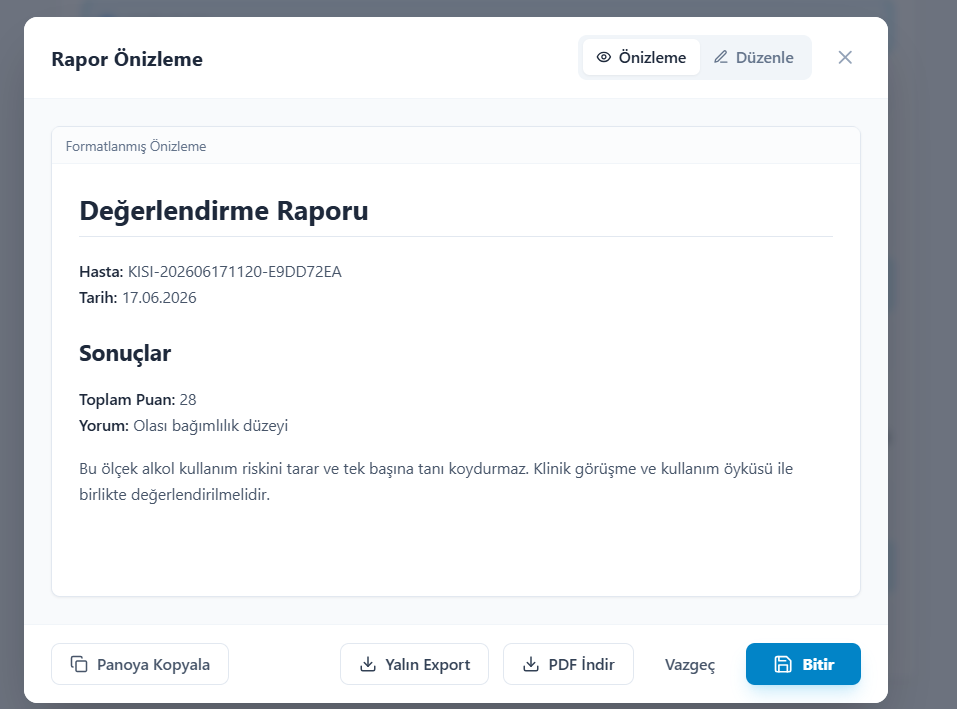Click the Yalın Export button
Screen dimensions: 957x709
pyautogui.click(x=414, y=664)
